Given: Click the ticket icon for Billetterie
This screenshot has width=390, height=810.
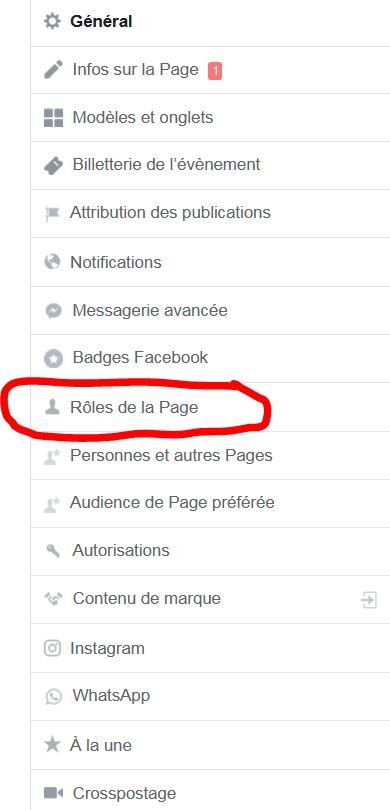Looking at the screenshot, I should point(53,165).
